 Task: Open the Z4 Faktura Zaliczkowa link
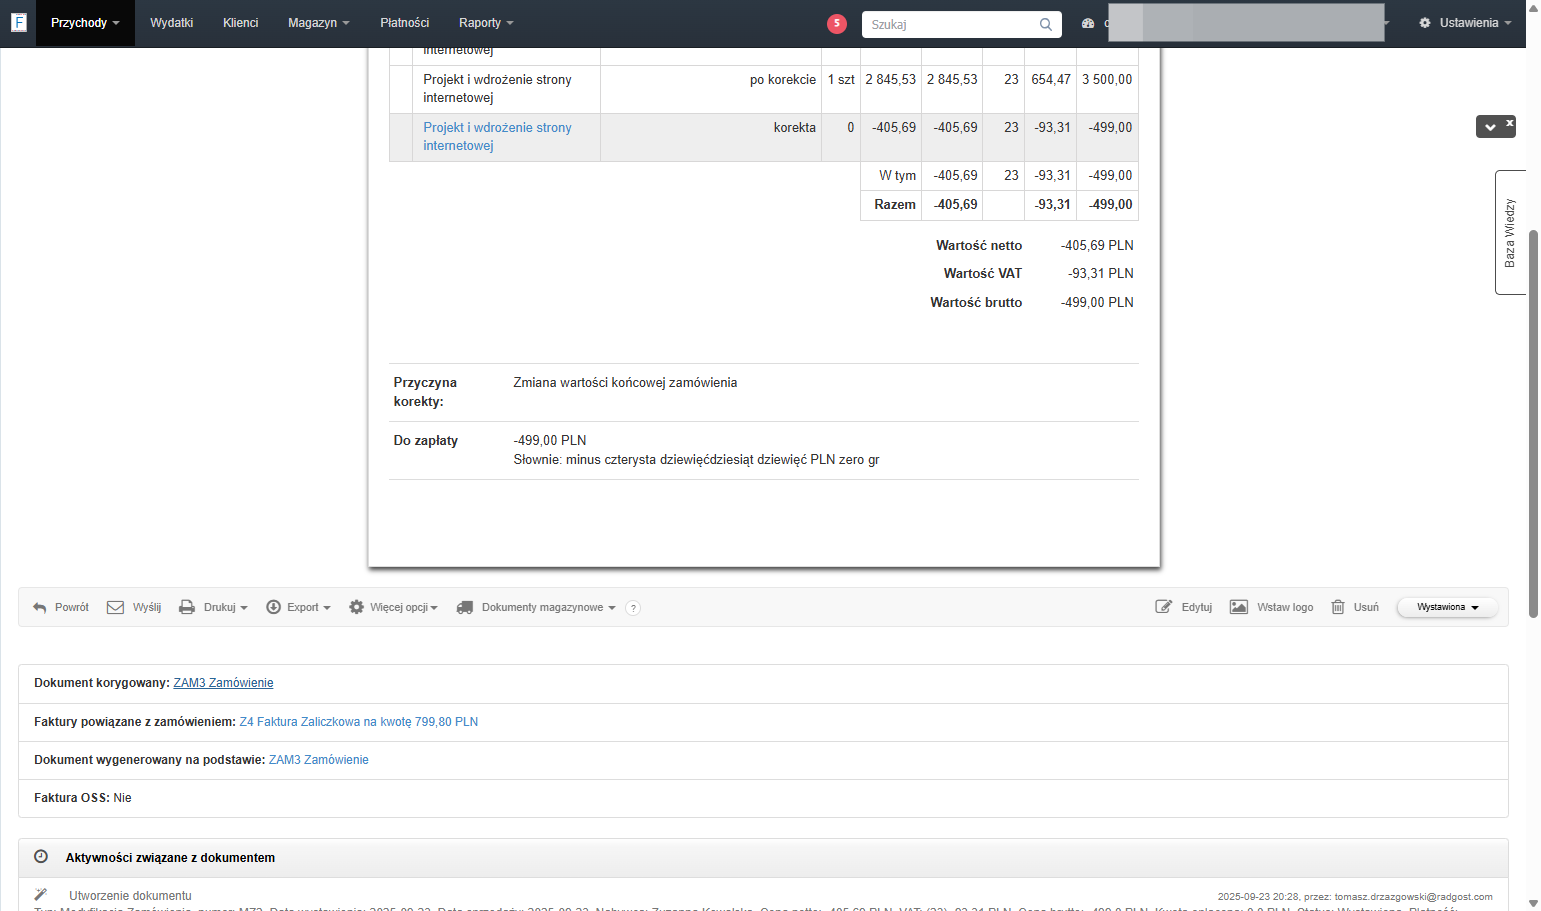pyautogui.click(x=359, y=722)
